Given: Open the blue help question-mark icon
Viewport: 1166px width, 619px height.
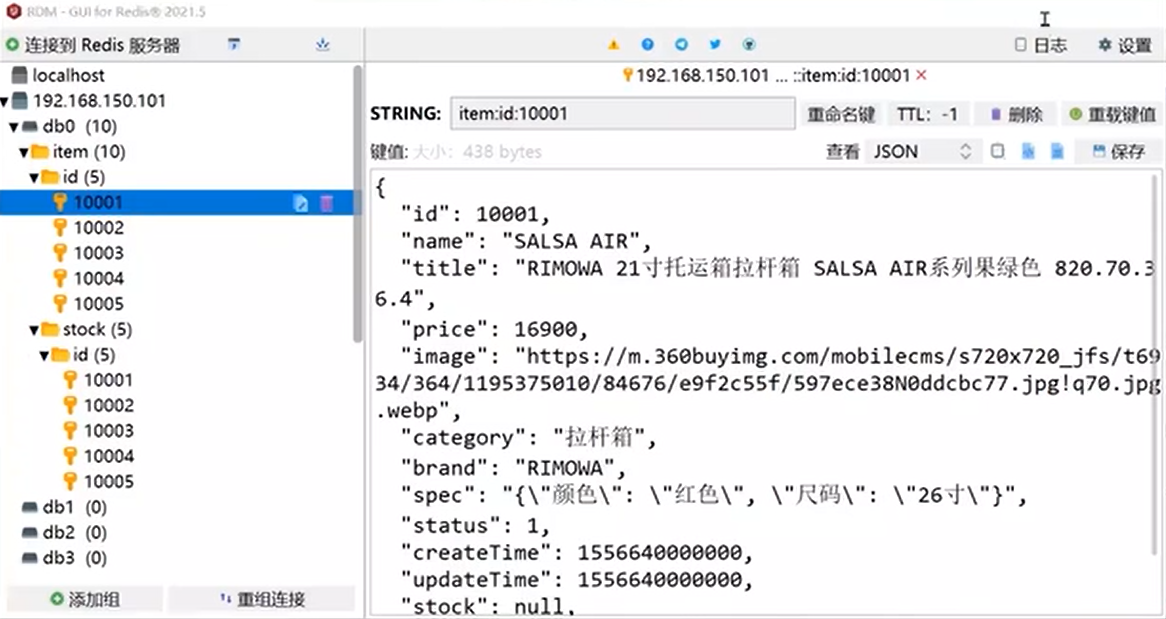Looking at the screenshot, I should coord(648,45).
